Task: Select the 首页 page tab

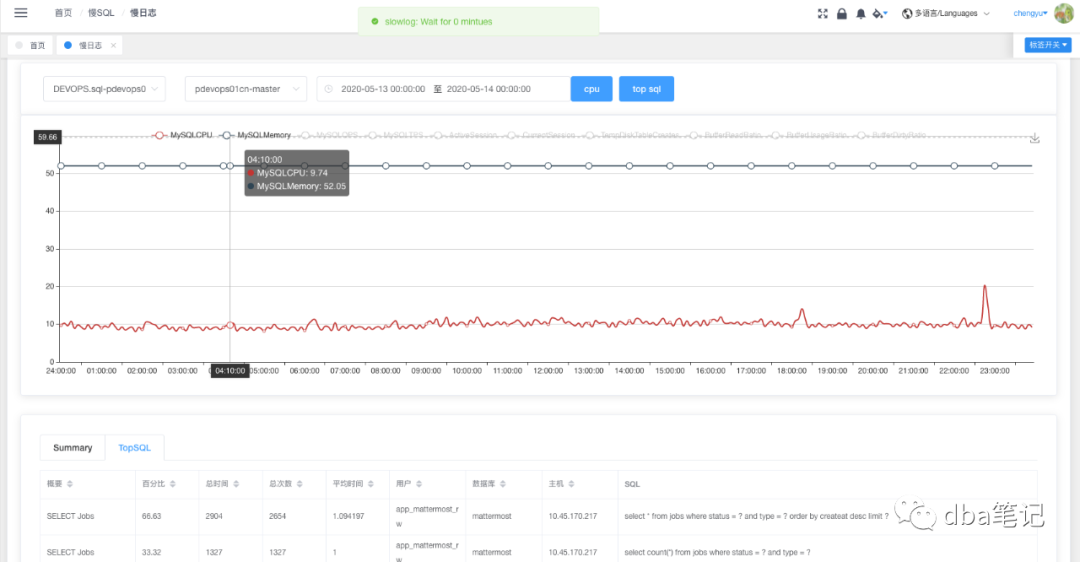Action: coord(31,46)
